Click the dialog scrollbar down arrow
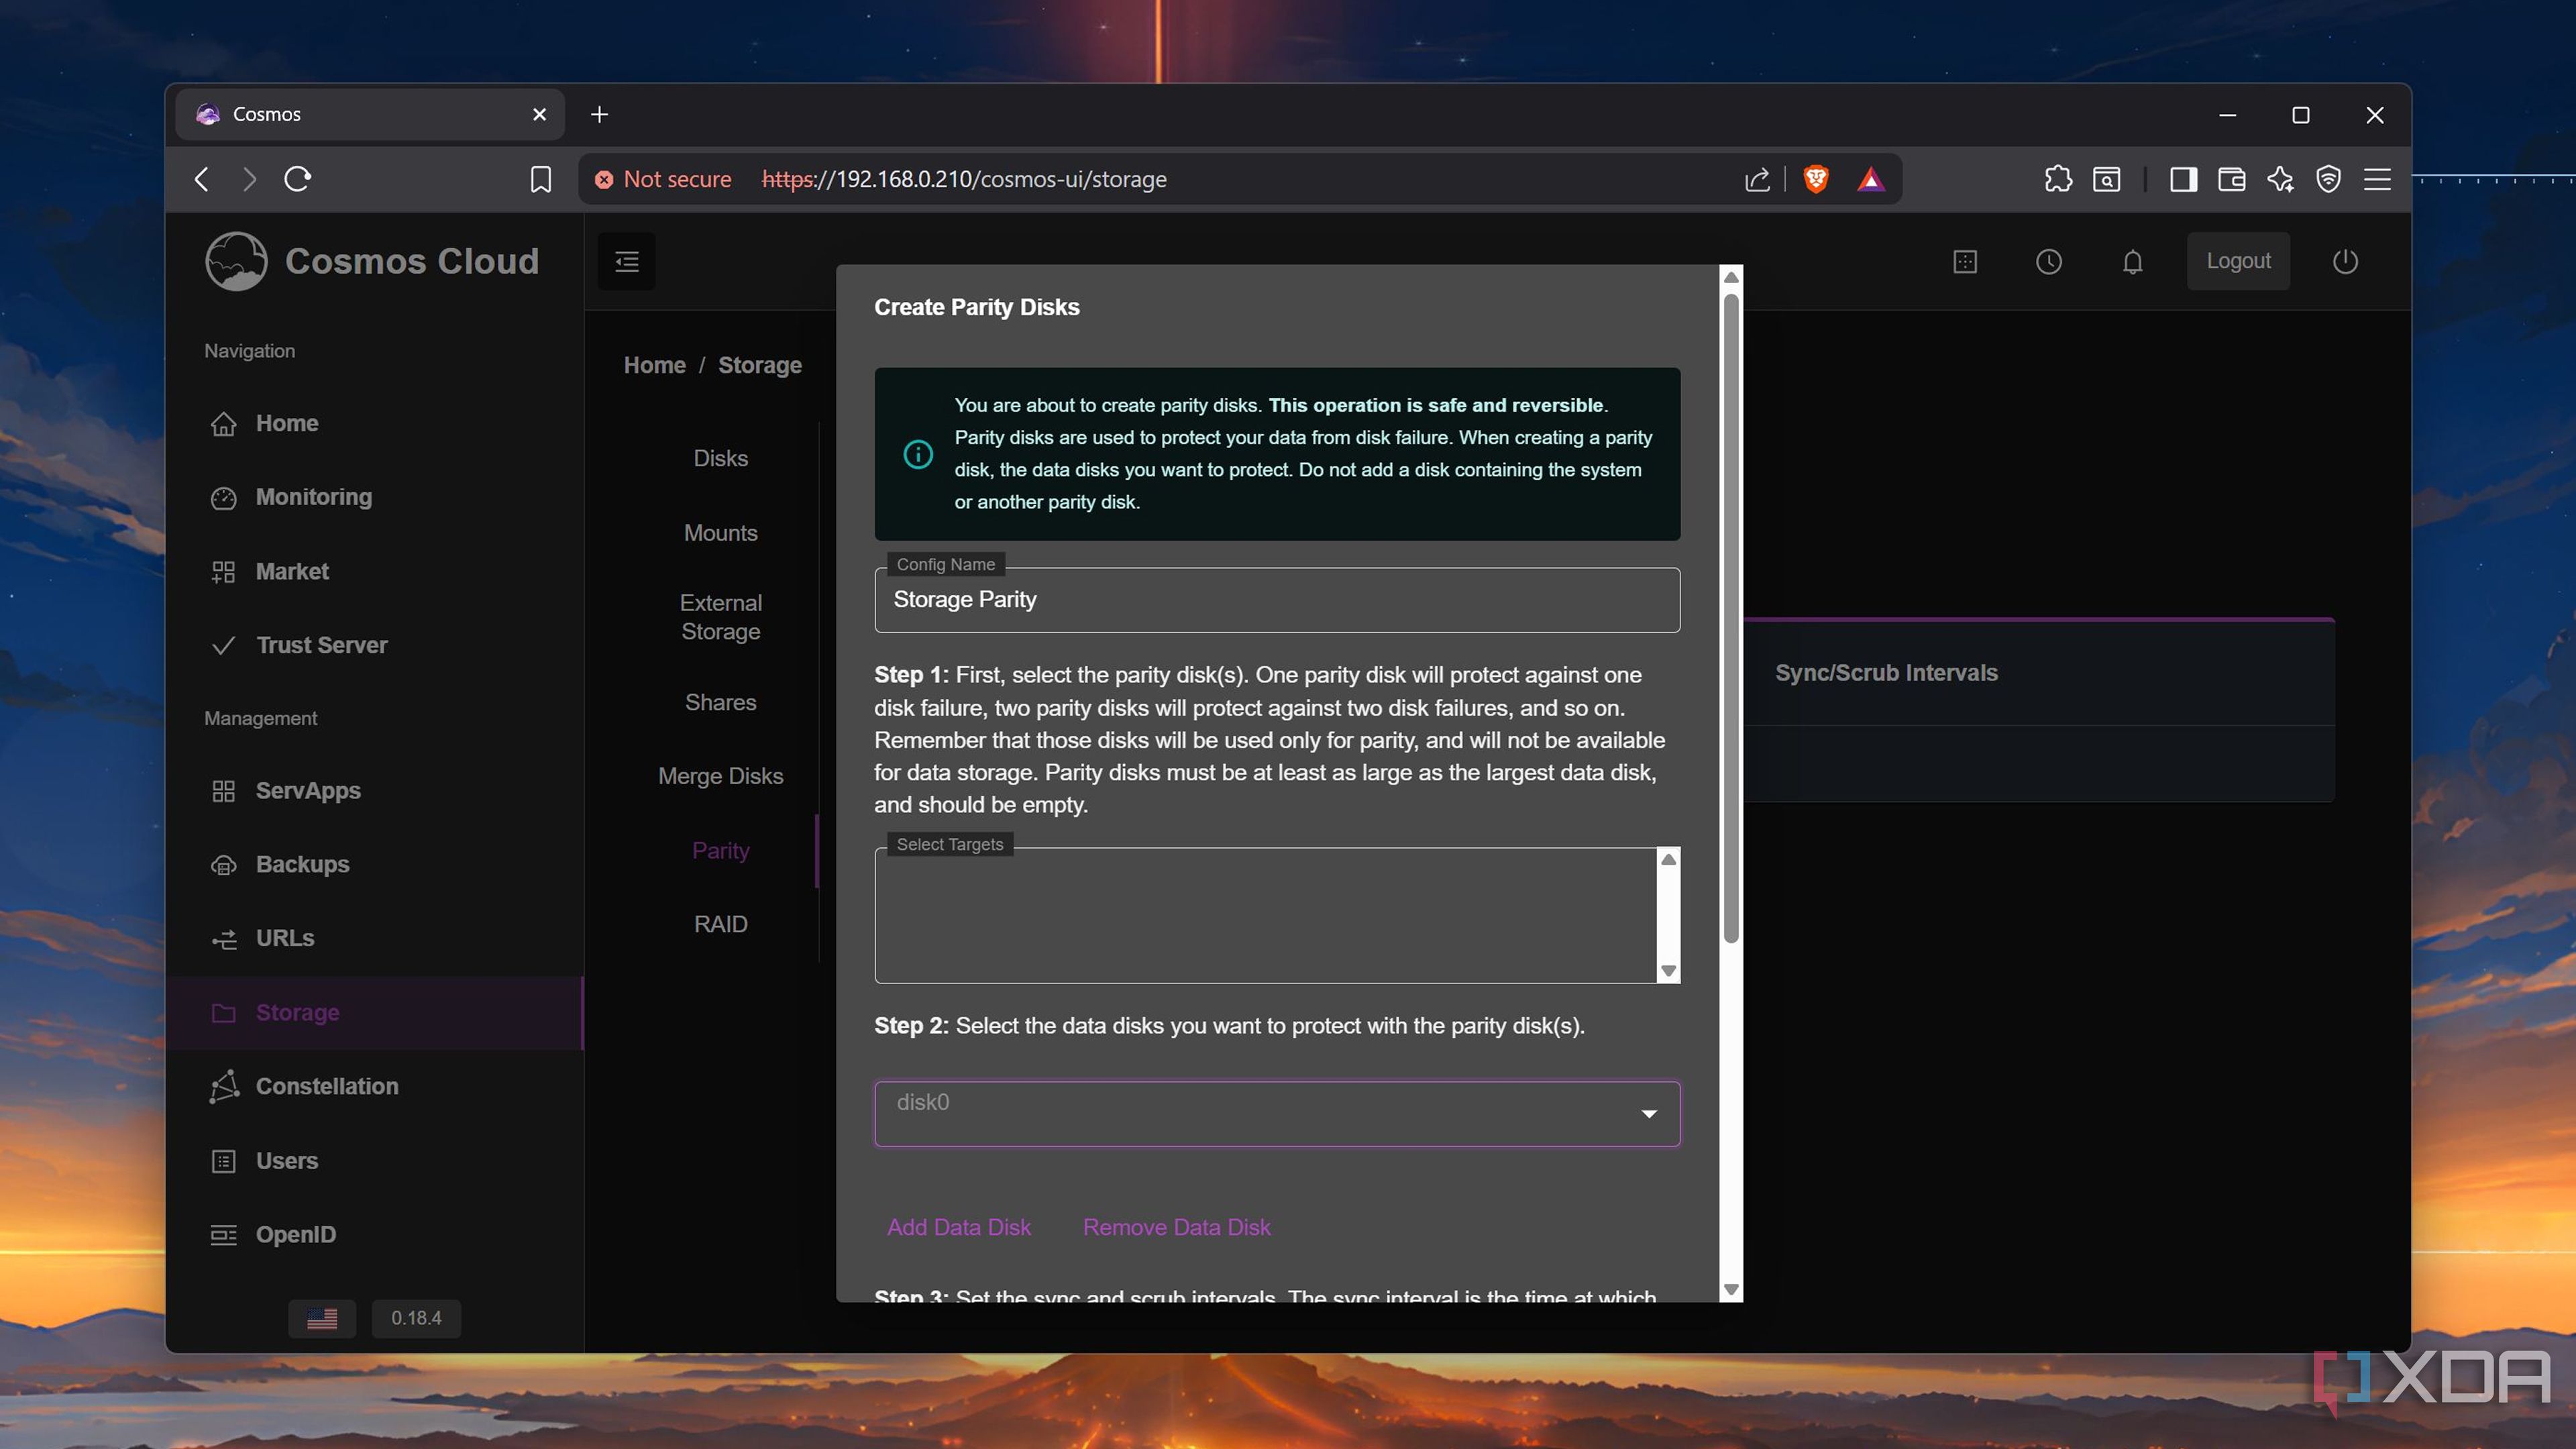 click(1731, 1290)
